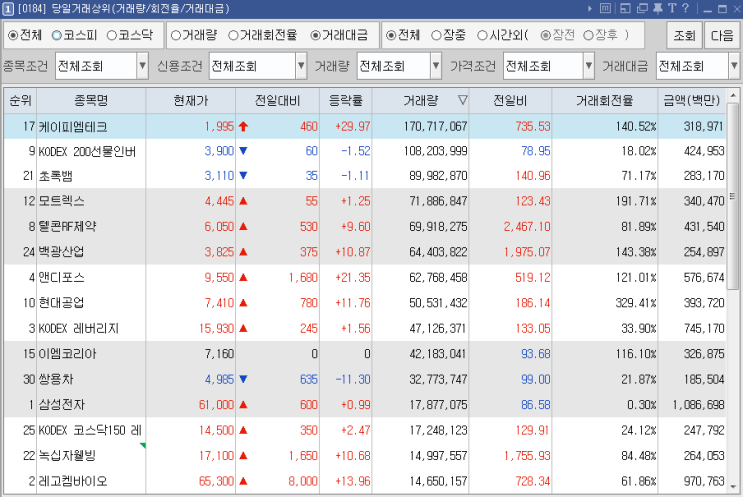Sort by the 등락률 column header
The width and height of the screenshot is (743, 497).
[x=345, y=100]
